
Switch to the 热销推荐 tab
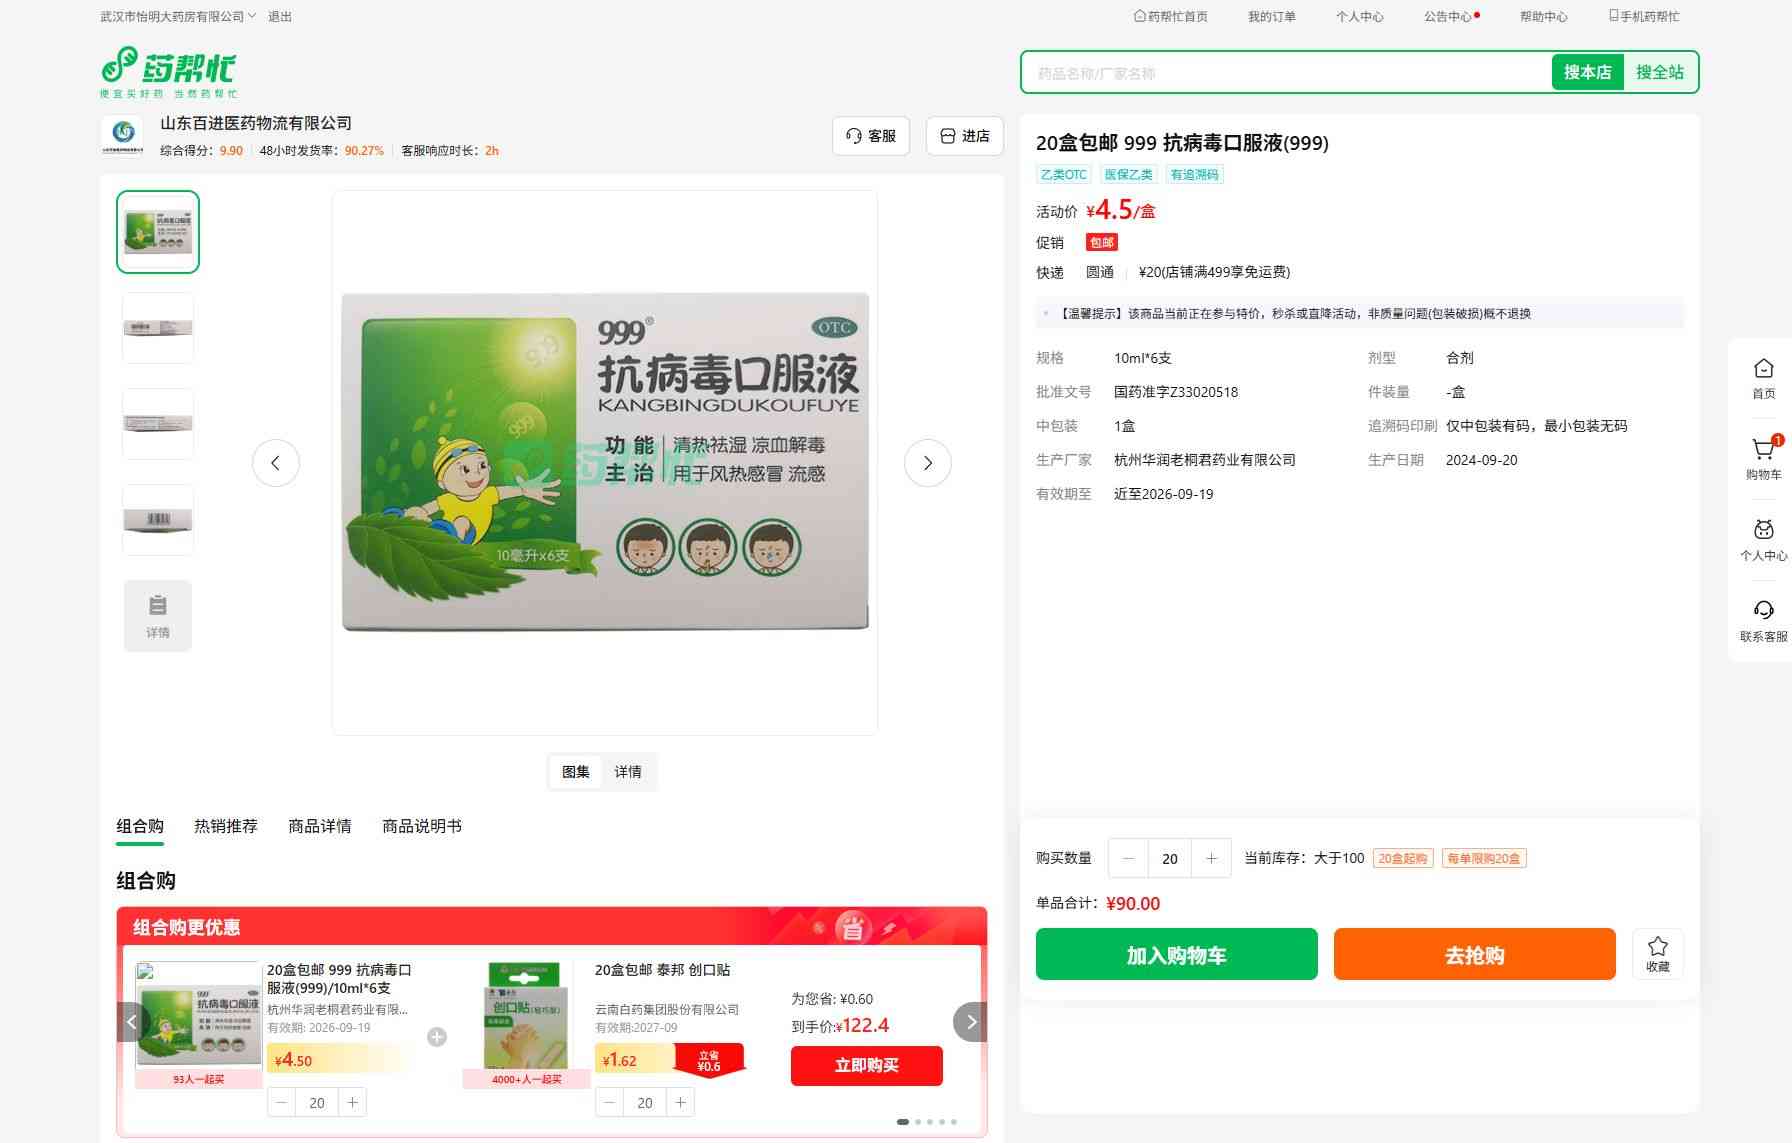pyautogui.click(x=226, y=826)
